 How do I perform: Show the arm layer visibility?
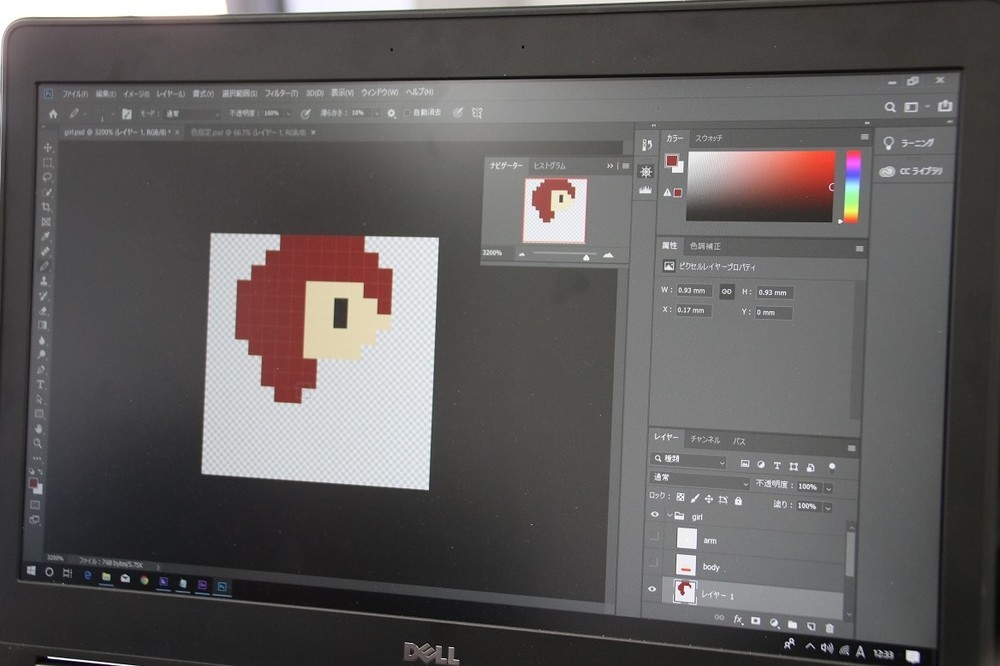pyautogui.click(x=655, y=538)
